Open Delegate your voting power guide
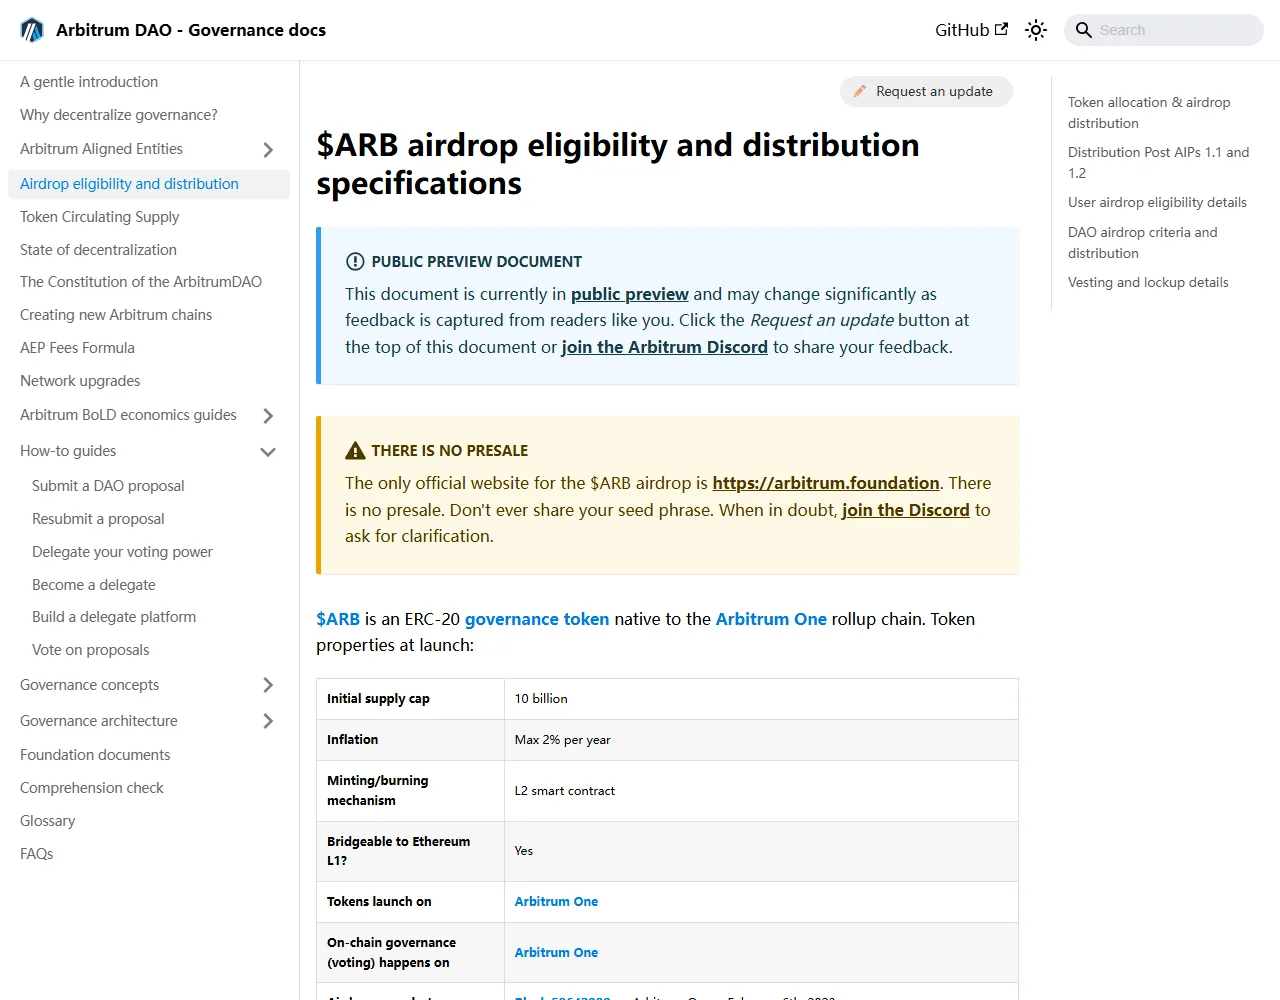Screen dimensions: 1280x1000 coord(122,552)
